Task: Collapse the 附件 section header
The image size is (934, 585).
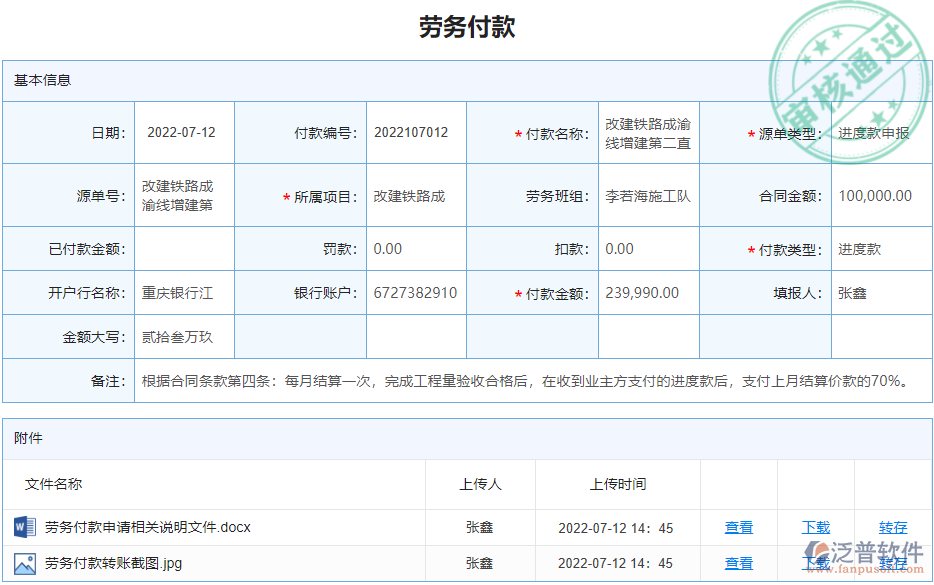Action: (27, 438)
